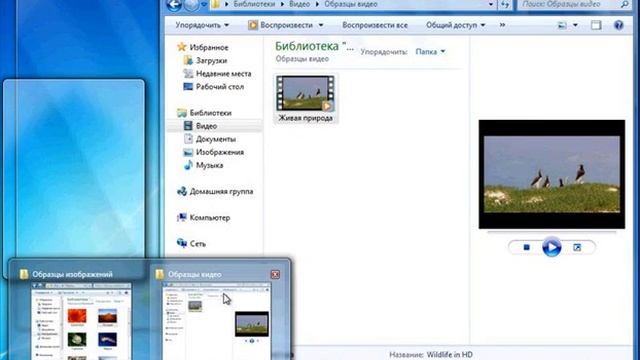
Task: Open the view options dropdown arrow
Action: [575, 25]
